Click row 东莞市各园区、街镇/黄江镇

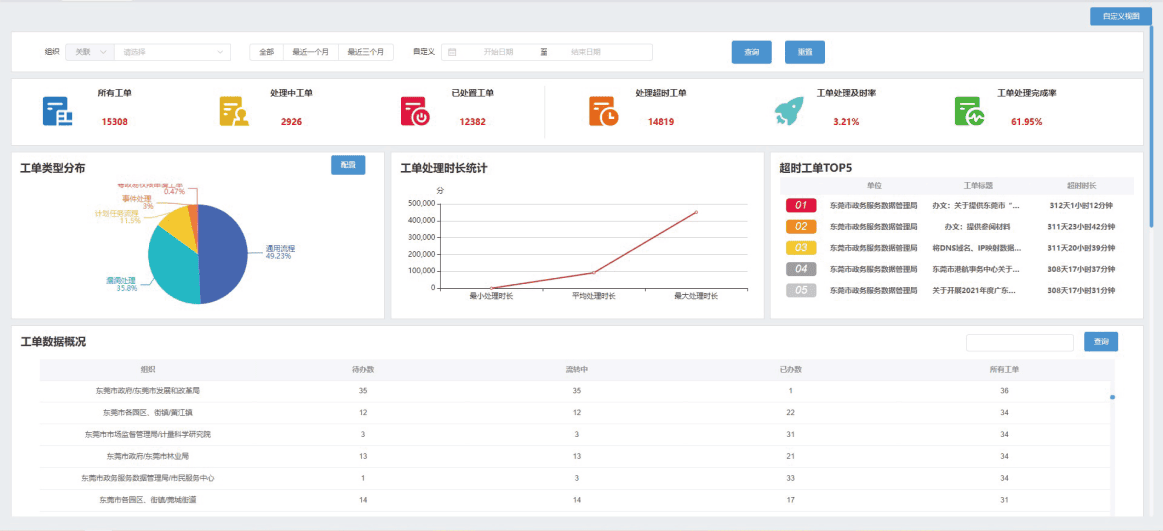[576, 412]
